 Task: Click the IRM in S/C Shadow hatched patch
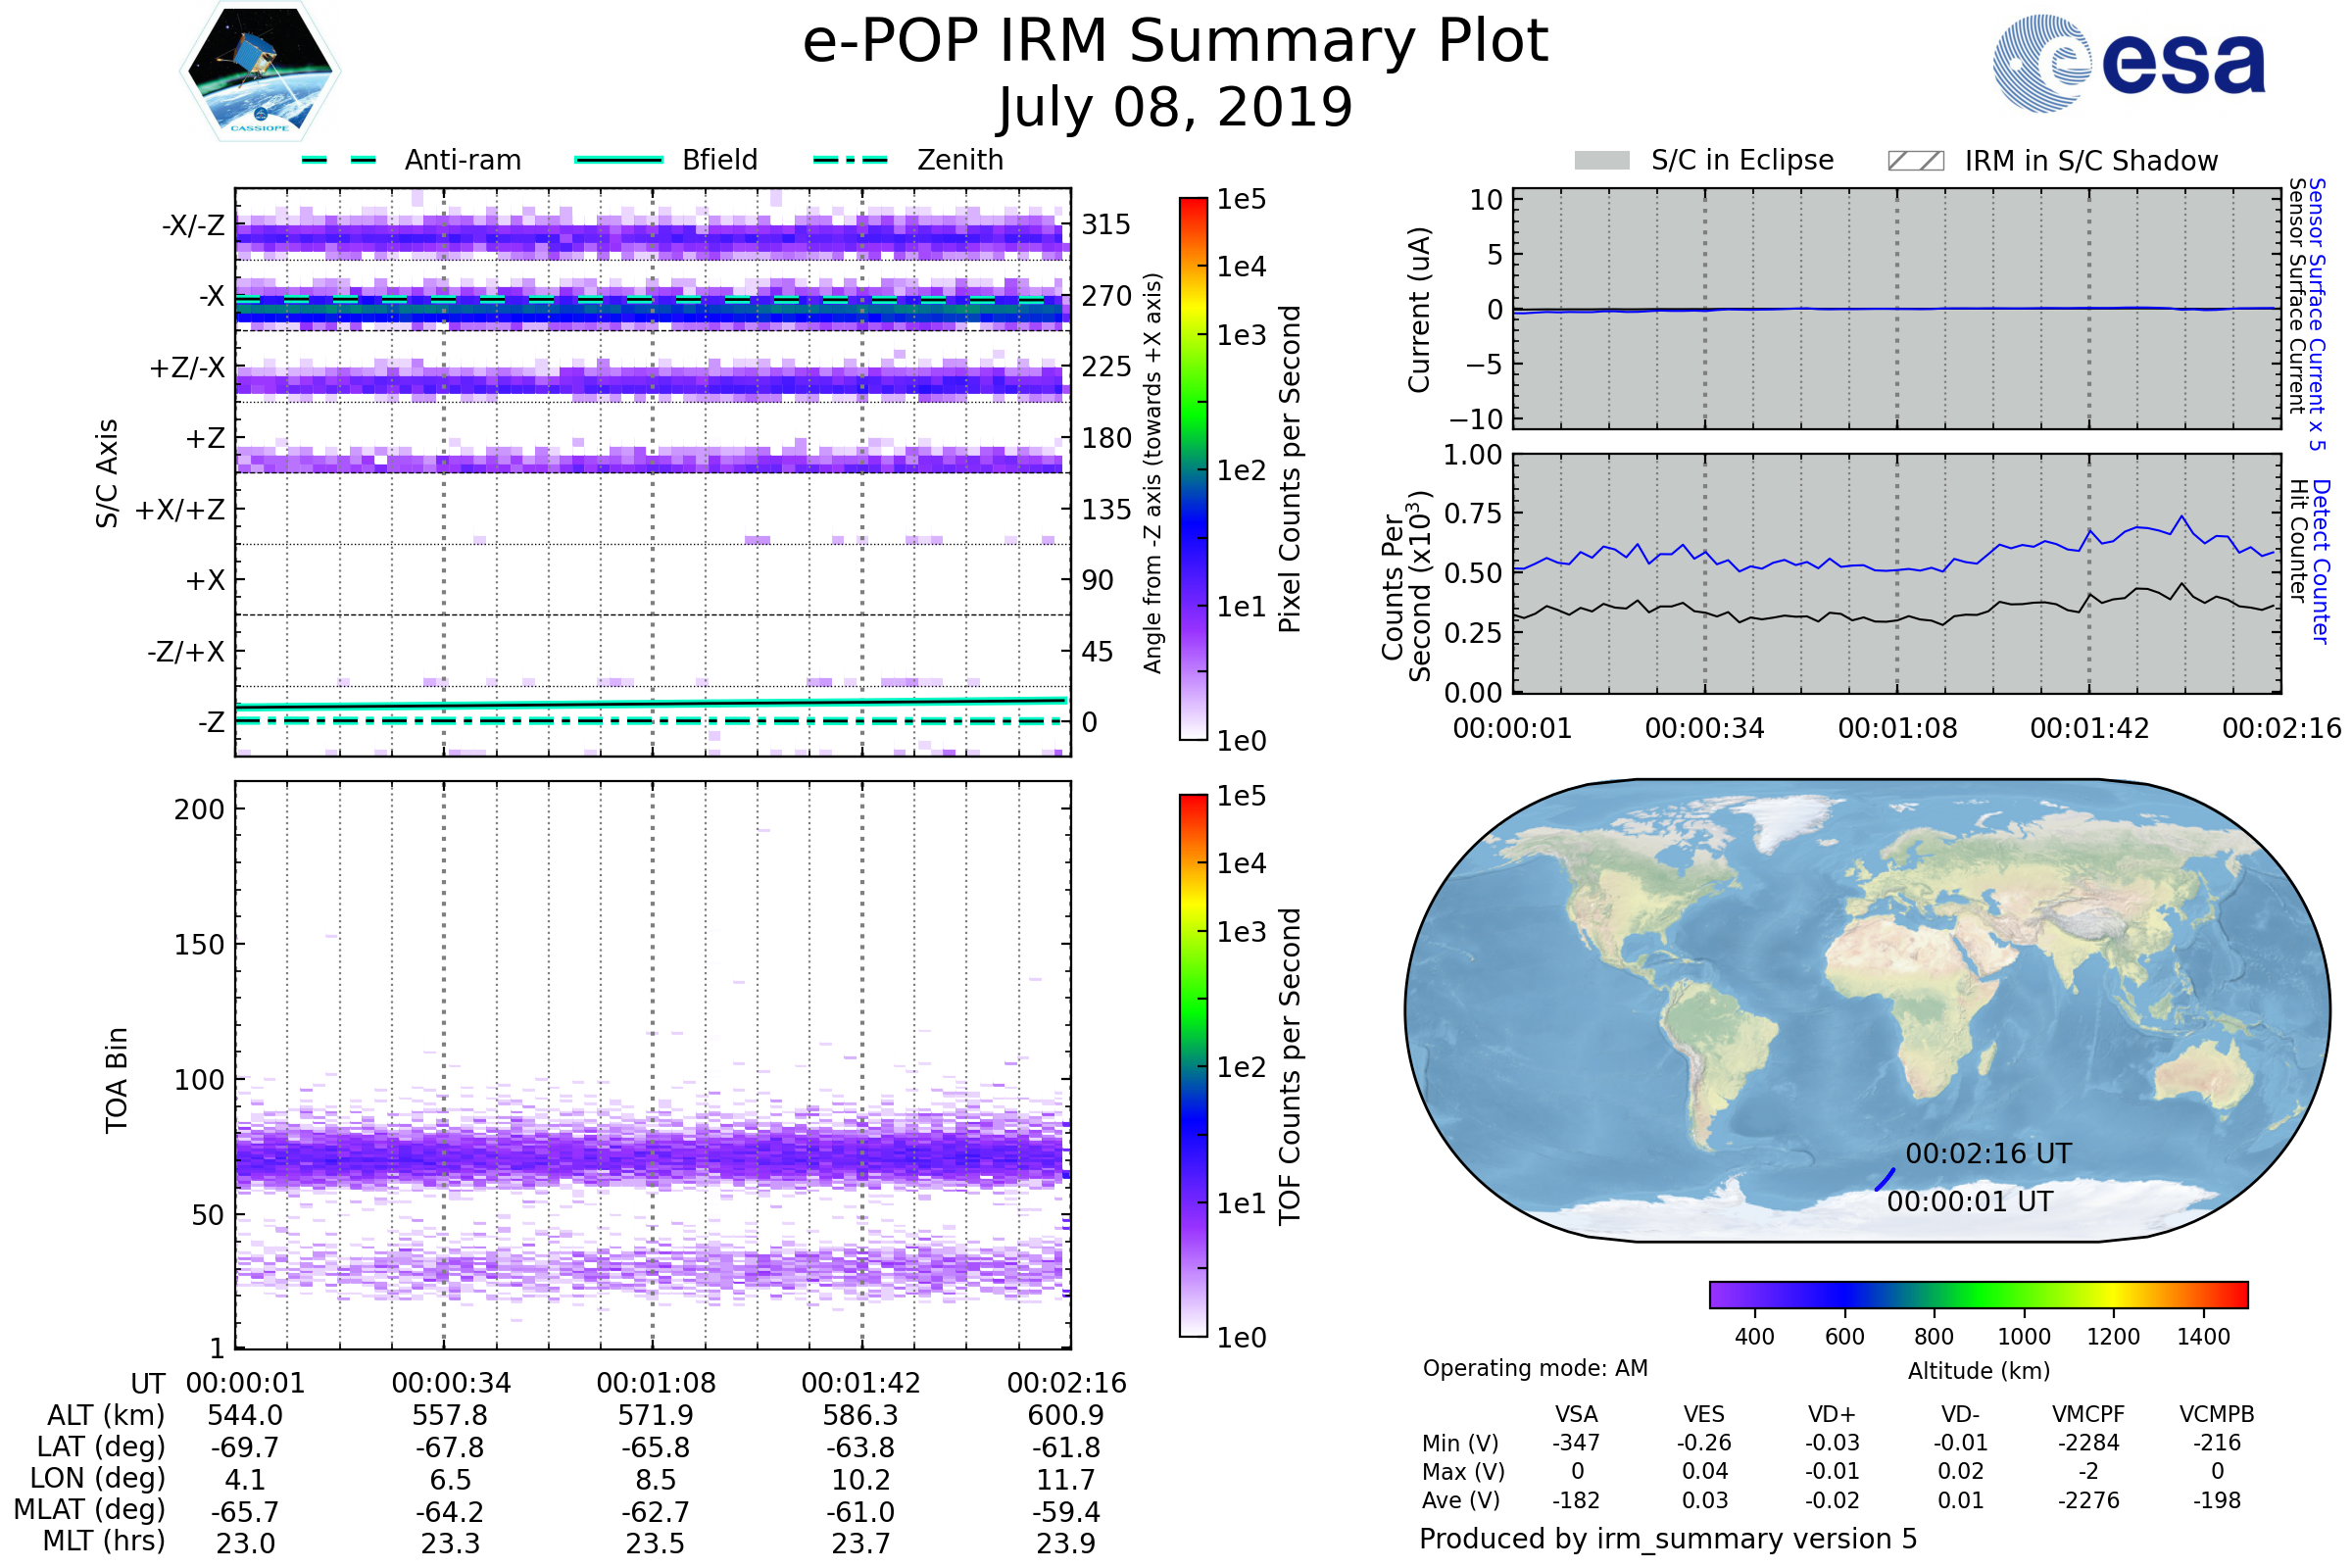[x=1915, y=161]
